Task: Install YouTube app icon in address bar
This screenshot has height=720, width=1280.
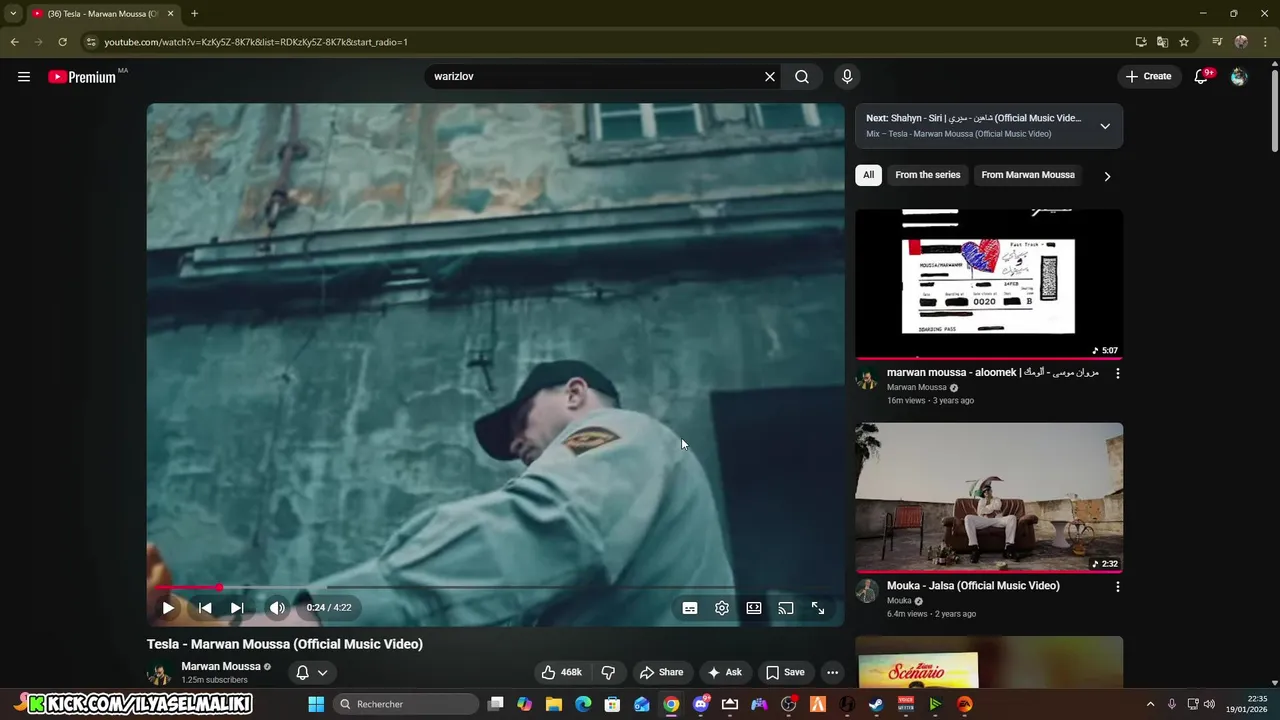Action: [x=1141, y=42]
